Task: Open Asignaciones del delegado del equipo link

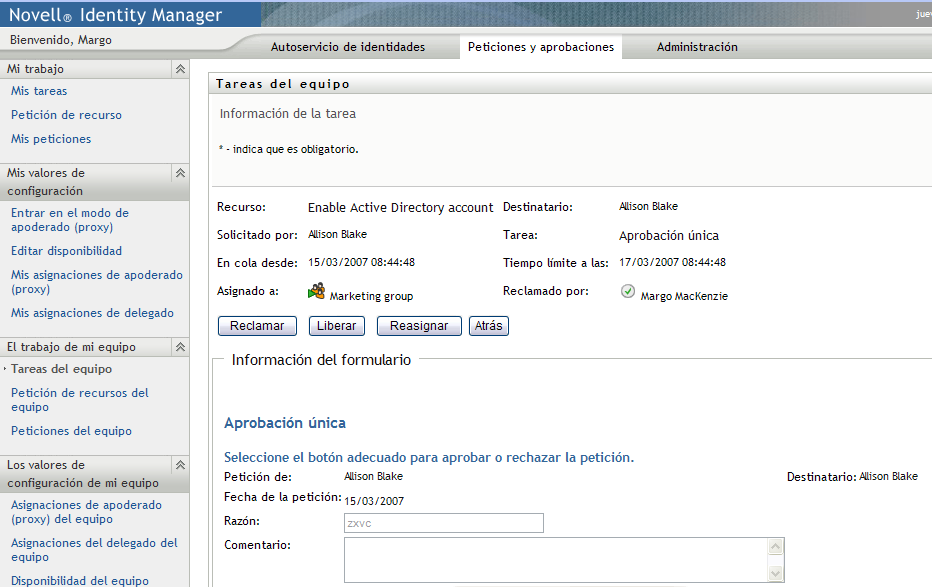Action: [x=94, y=550]
